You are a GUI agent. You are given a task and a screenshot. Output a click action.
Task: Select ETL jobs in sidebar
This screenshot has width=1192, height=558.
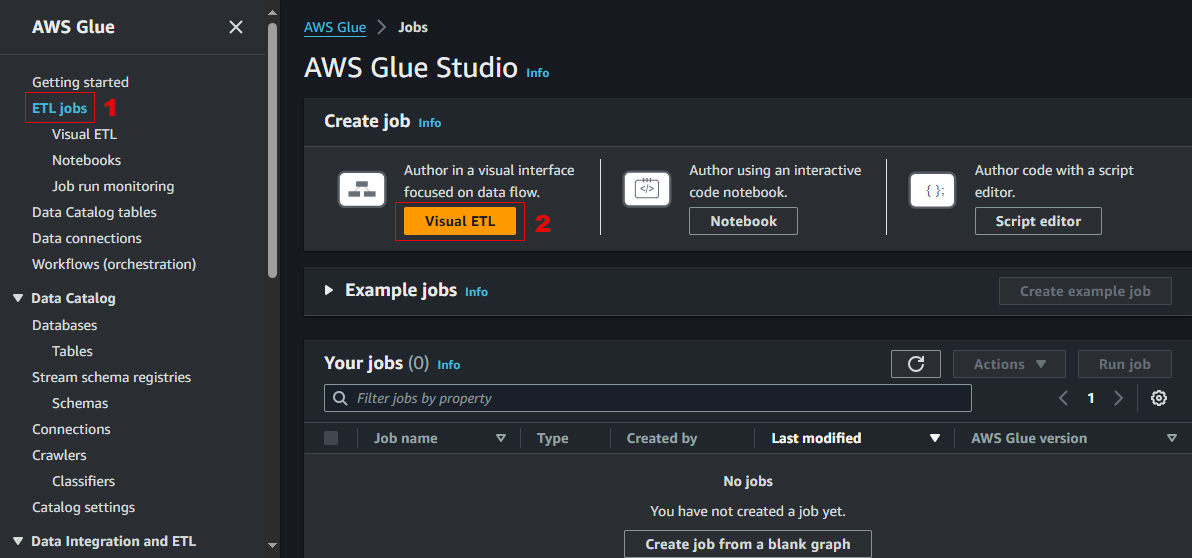tap(59, 108)
